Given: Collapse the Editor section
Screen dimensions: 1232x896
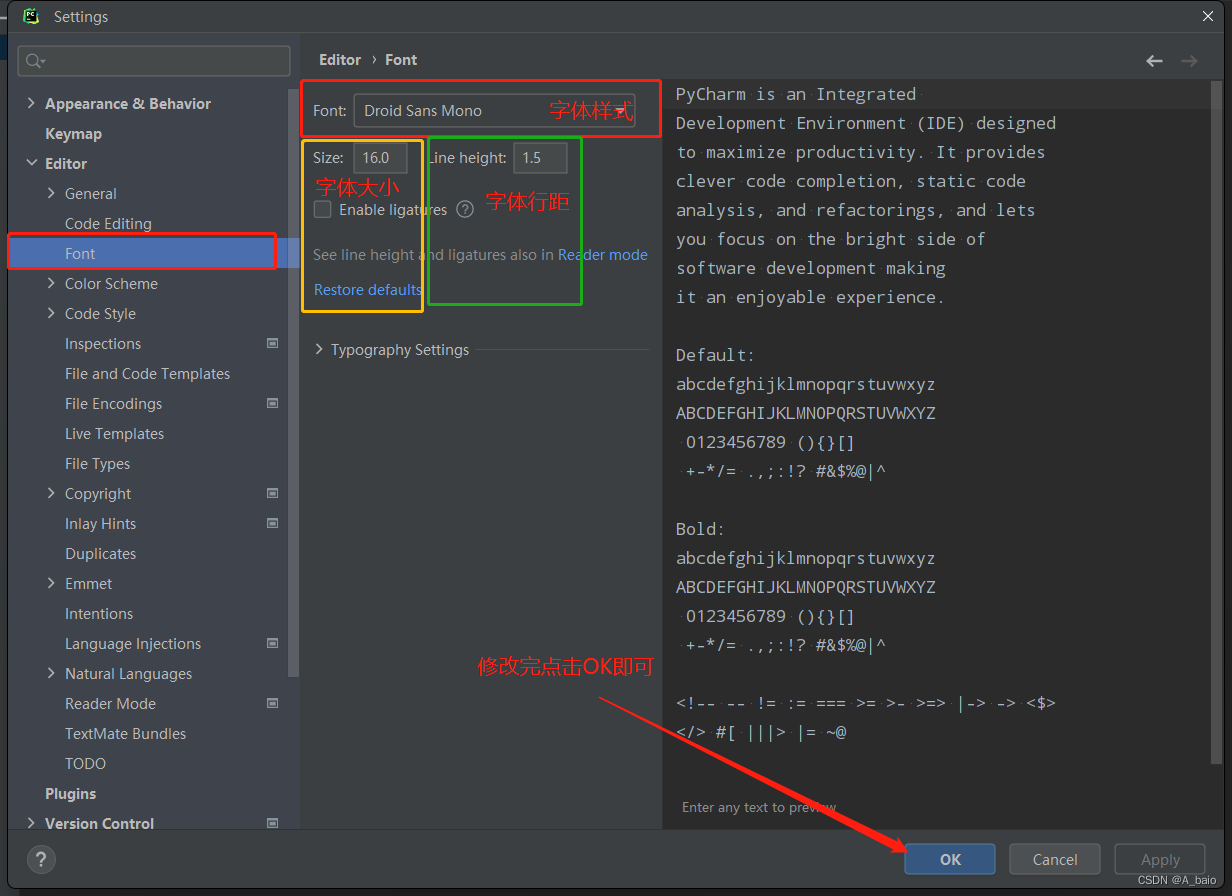Looking at the screenshot, I should [x=31, y=163].
